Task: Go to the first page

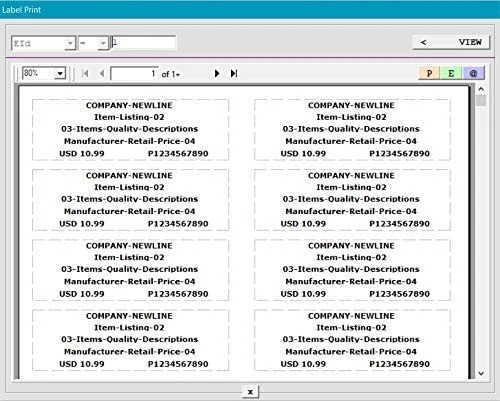Action: pyautogui.click(x=85, y=73)
